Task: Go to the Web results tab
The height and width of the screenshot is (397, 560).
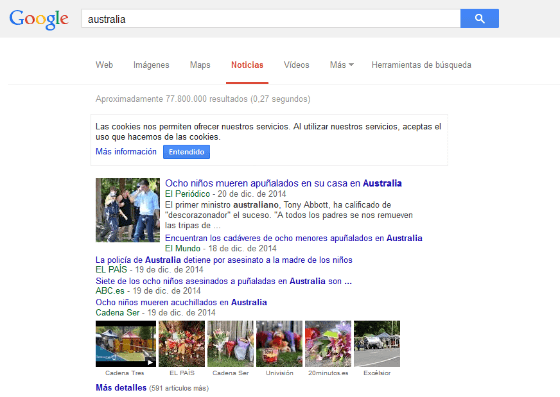Action: pyautogui.click(x=104, y=65)
